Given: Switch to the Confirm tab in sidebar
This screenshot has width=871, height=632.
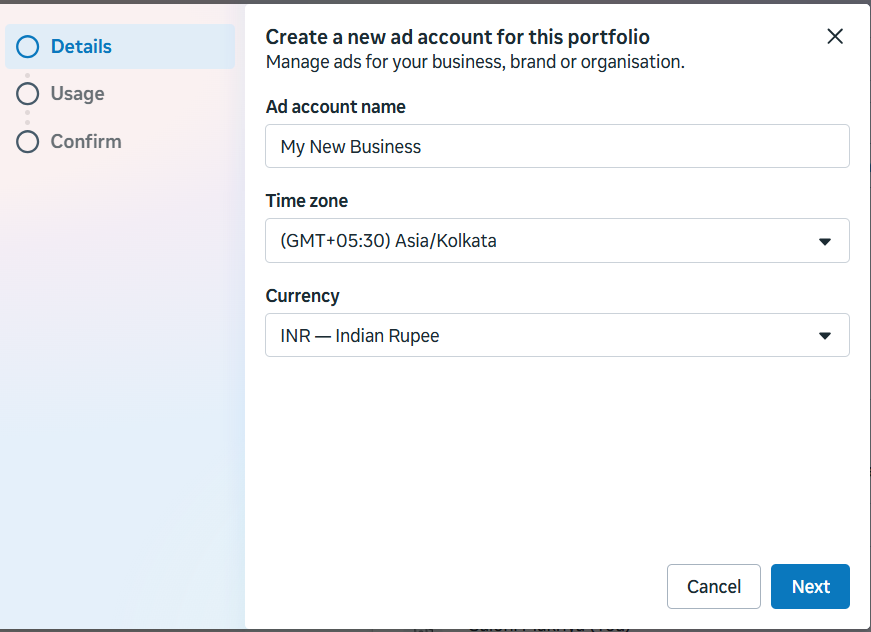Looking at the screenshot, I should [x=83, y=141].
